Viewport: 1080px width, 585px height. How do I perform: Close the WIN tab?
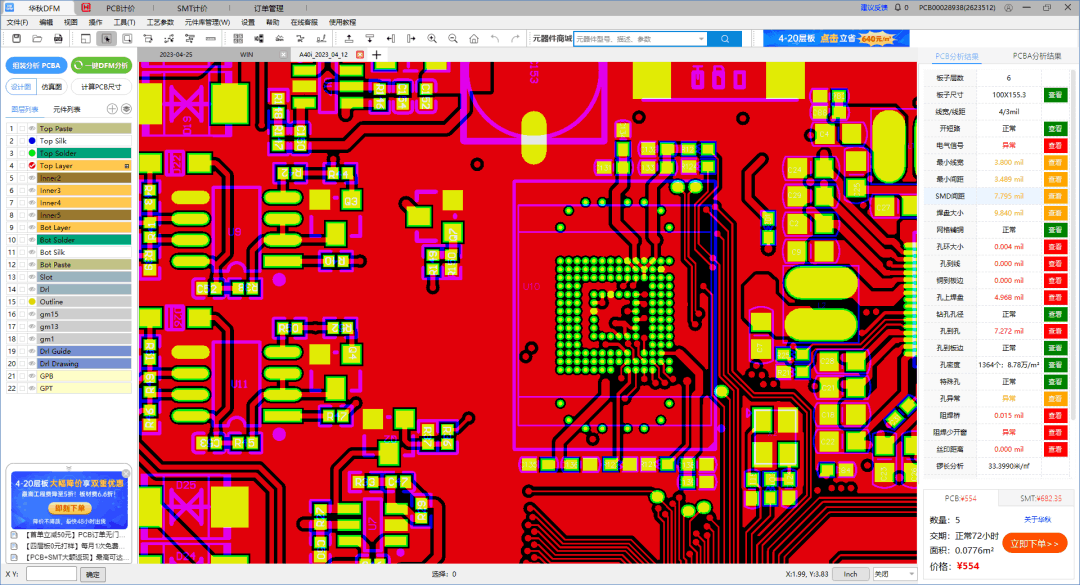(283, 54)
